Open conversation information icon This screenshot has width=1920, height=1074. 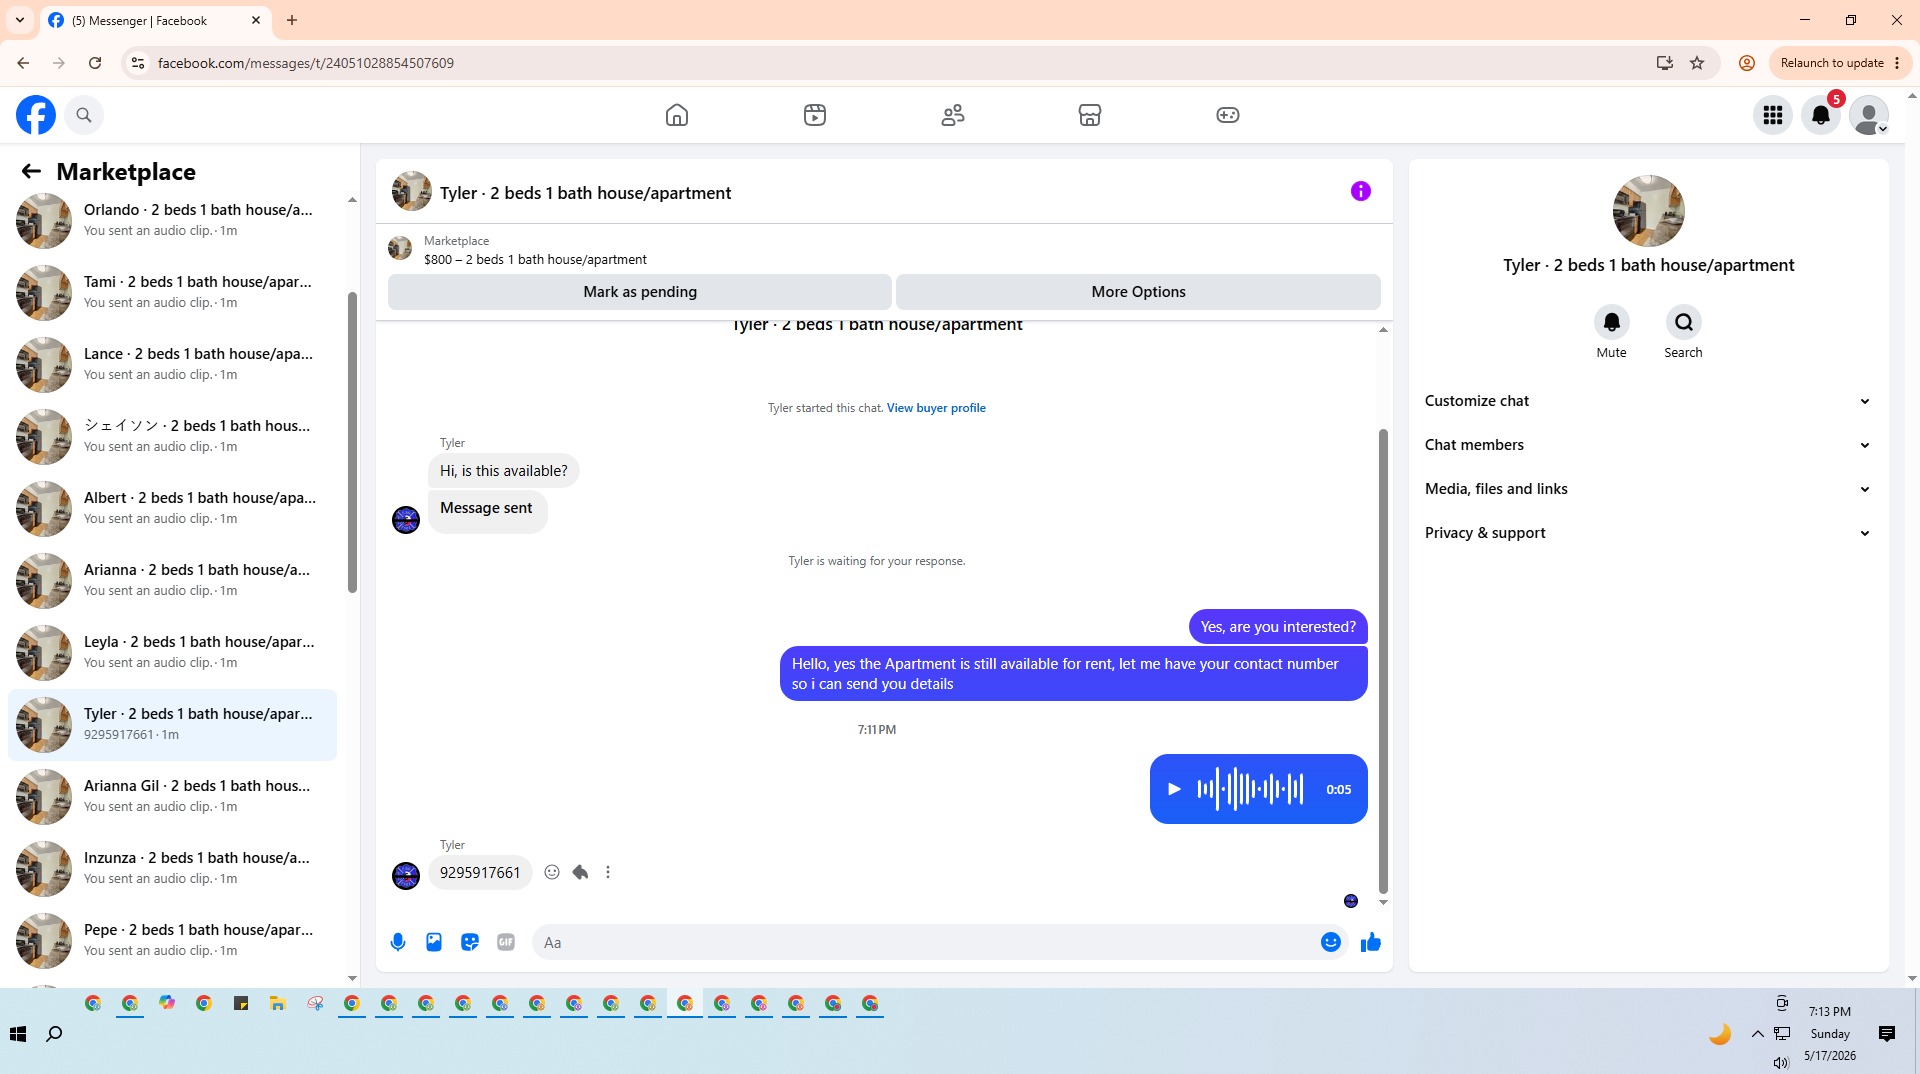click(x=1361, y=191)
